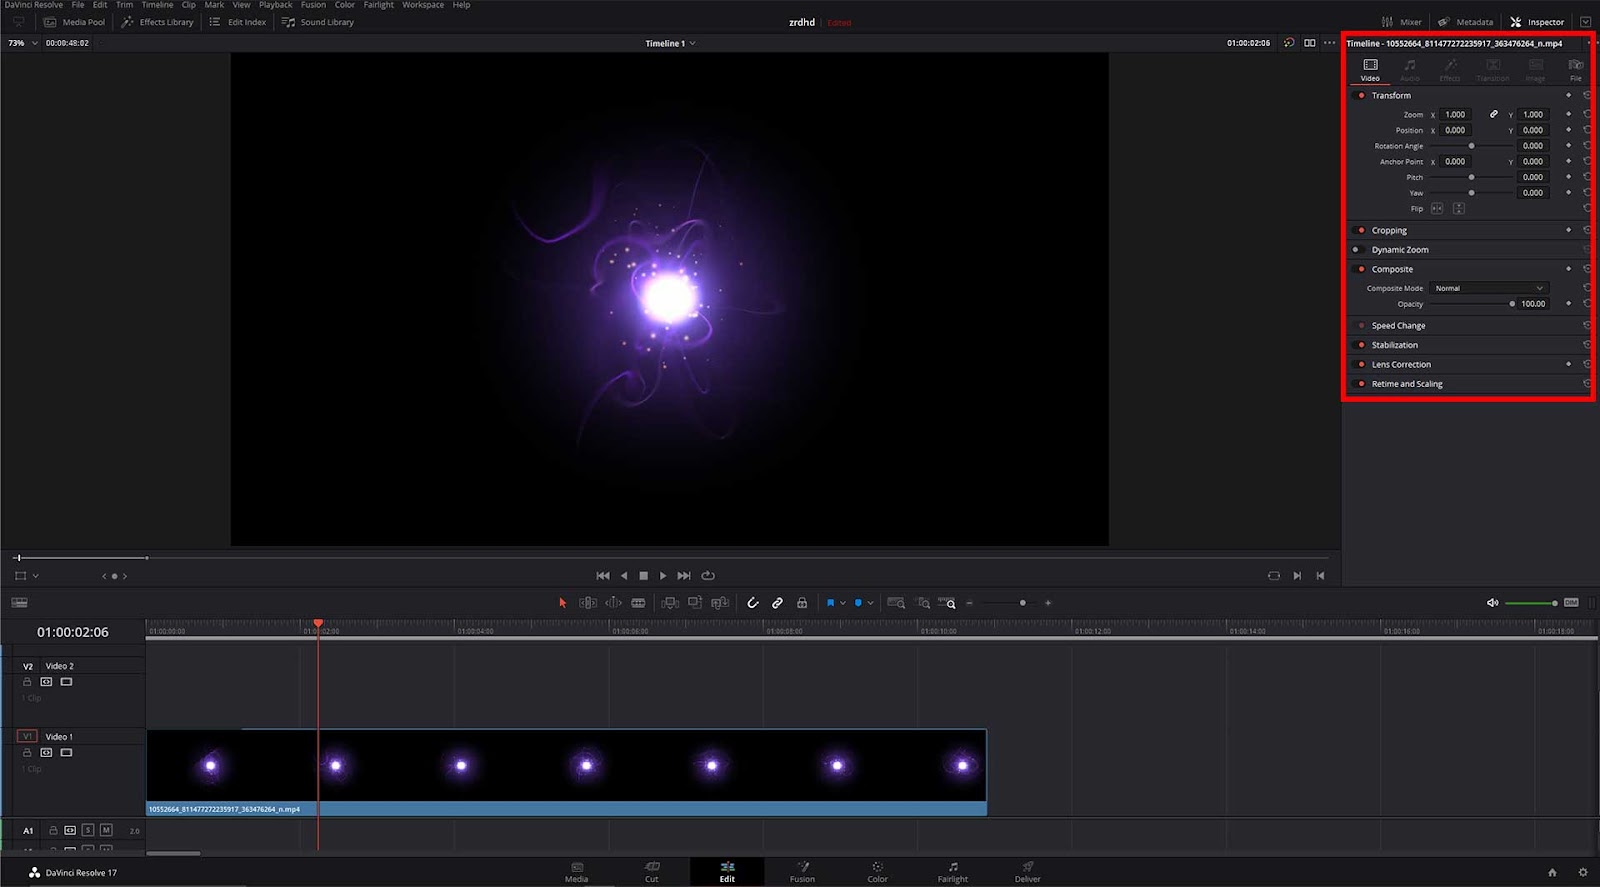The height and width of the screenshot is (887, 1600).
Task: Switch to the Fairlight page
Action: click(x=952, y=872)
